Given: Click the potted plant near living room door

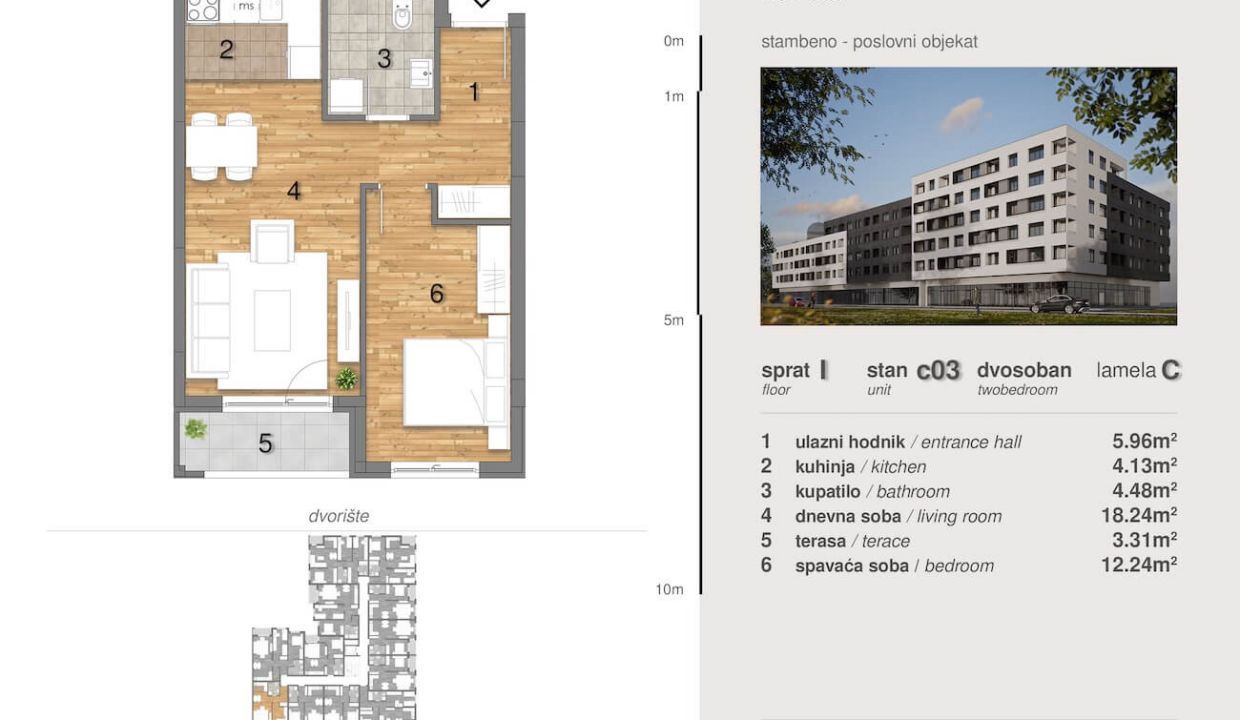Looking at the screenshot, I should click(346, 379).
